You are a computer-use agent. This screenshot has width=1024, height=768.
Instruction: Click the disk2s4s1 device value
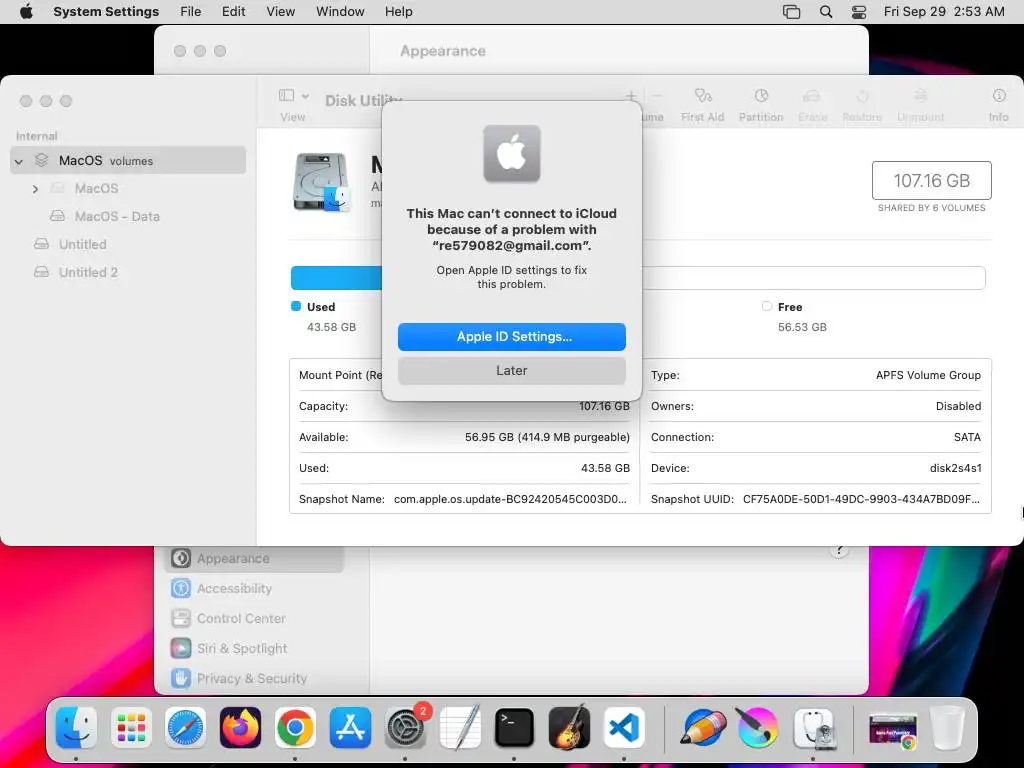coord(955,468)
